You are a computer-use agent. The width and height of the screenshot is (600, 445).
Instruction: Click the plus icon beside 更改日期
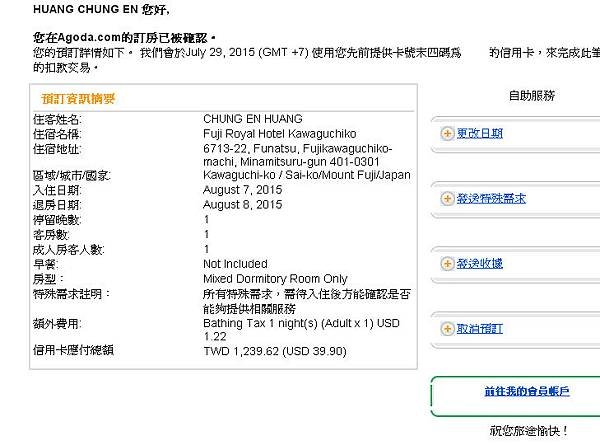pyautogui.click(x=446, y=133)
